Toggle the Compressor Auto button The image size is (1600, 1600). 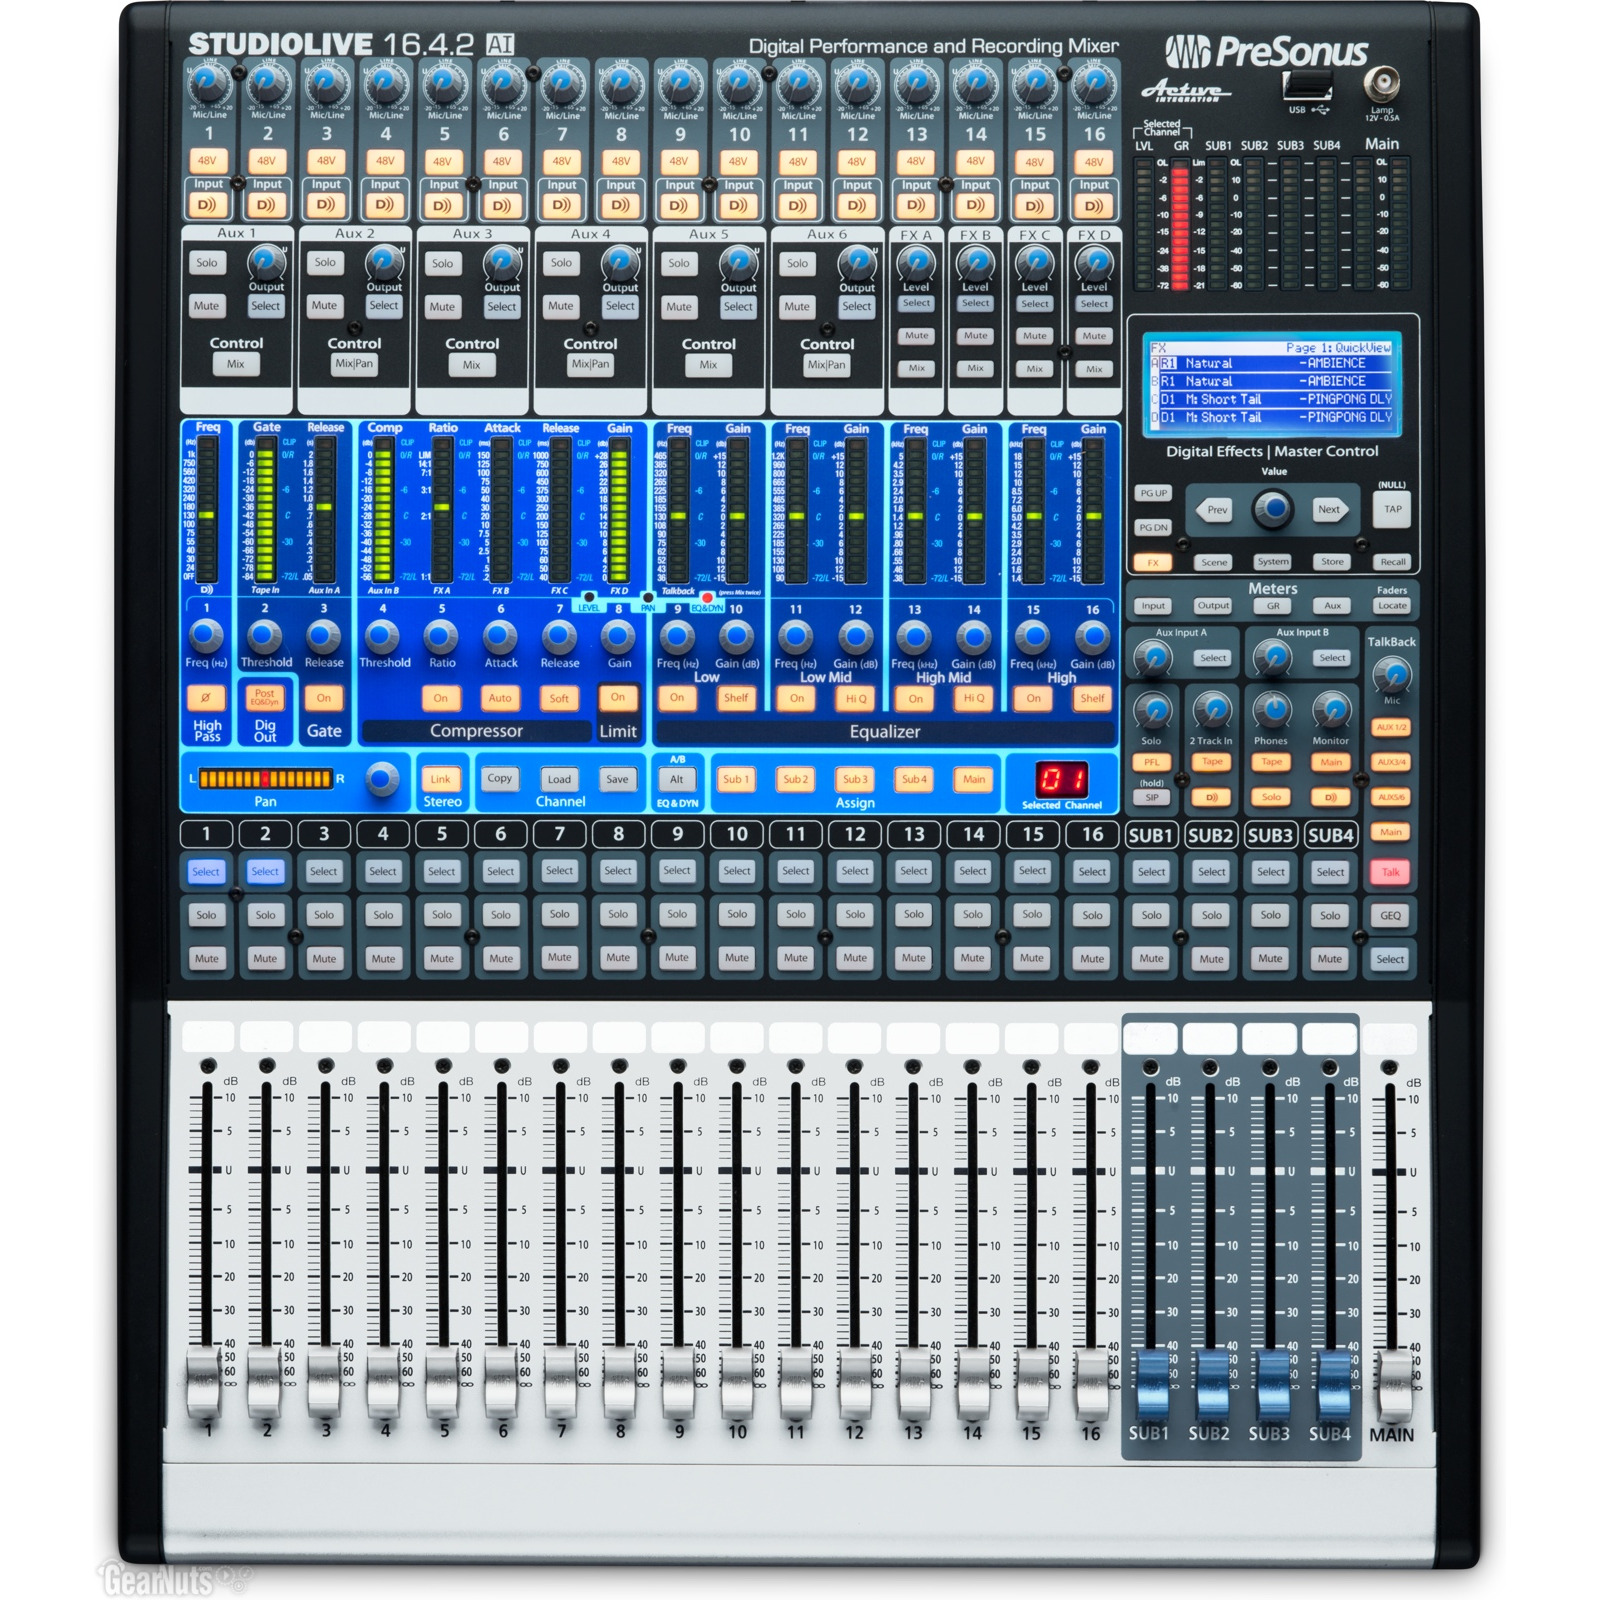[500, 698]
